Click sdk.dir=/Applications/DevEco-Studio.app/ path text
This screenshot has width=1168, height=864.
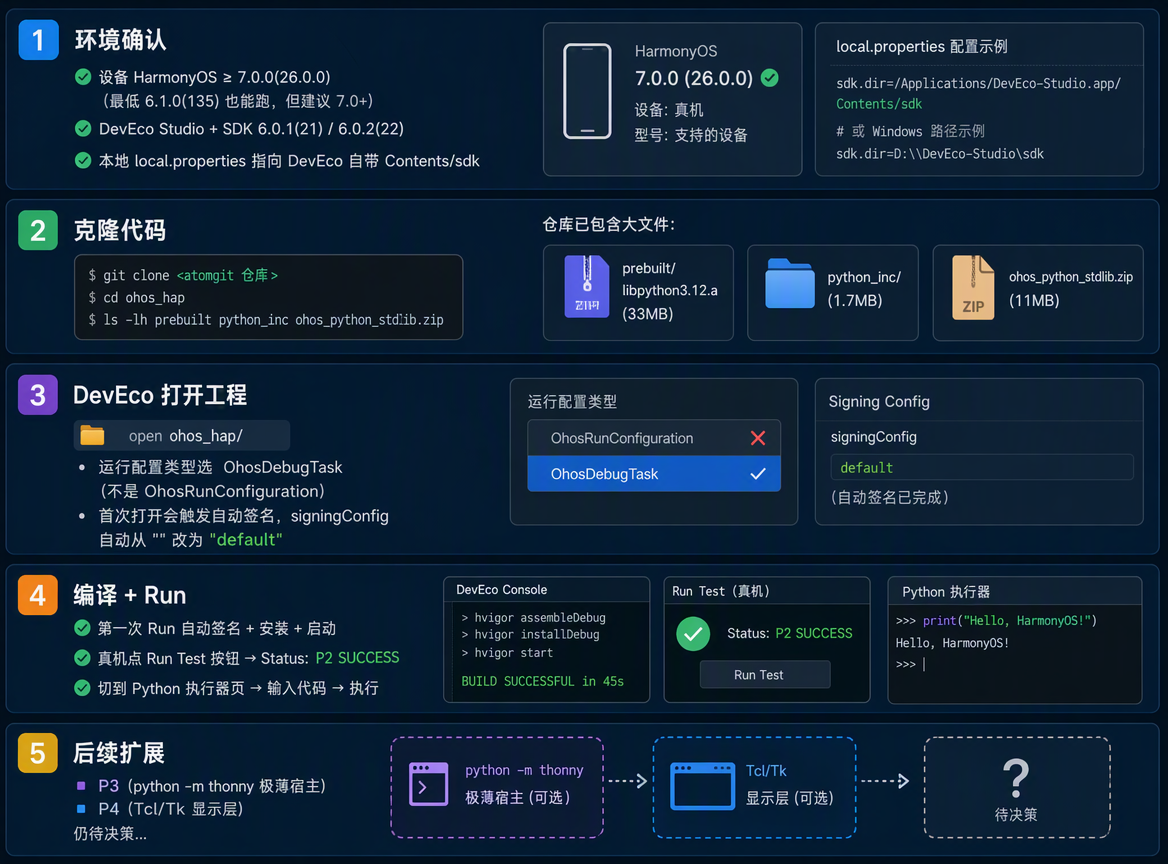pos(978,83)
